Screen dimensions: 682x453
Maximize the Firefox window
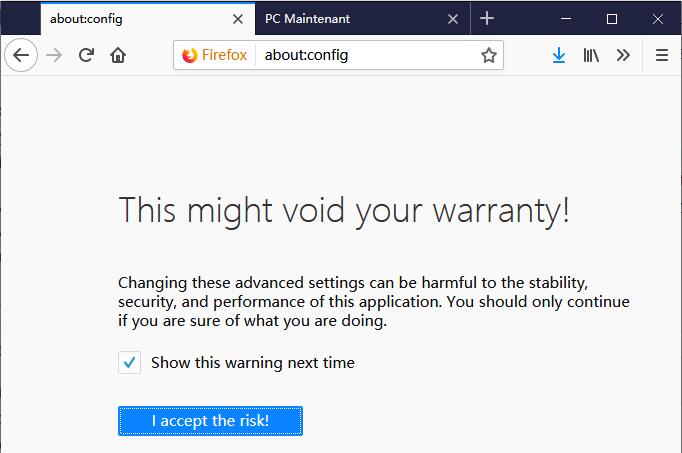click(612, 19)
